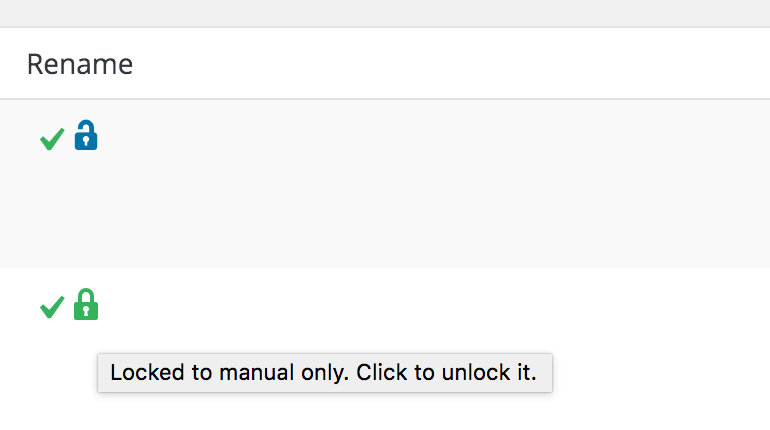The height and width of the screenshot is (430, 770).
Task: Toggle the second row's rename checkmark
Action: coord(52,307)
